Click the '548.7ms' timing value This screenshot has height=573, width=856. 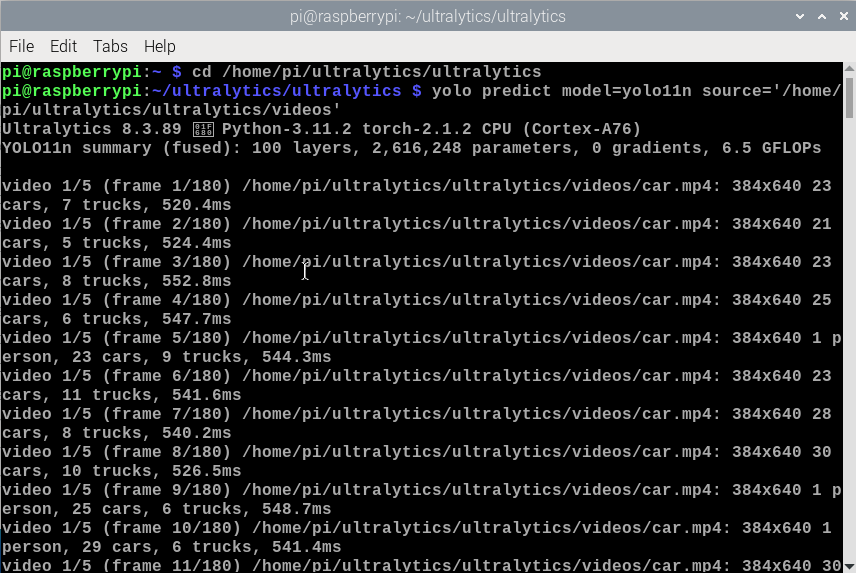click(x=296, y=509)
